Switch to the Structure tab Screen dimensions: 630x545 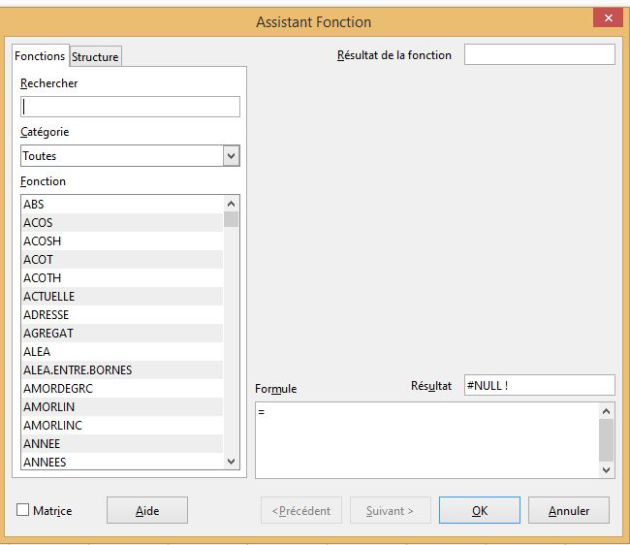tap(95, 57)
